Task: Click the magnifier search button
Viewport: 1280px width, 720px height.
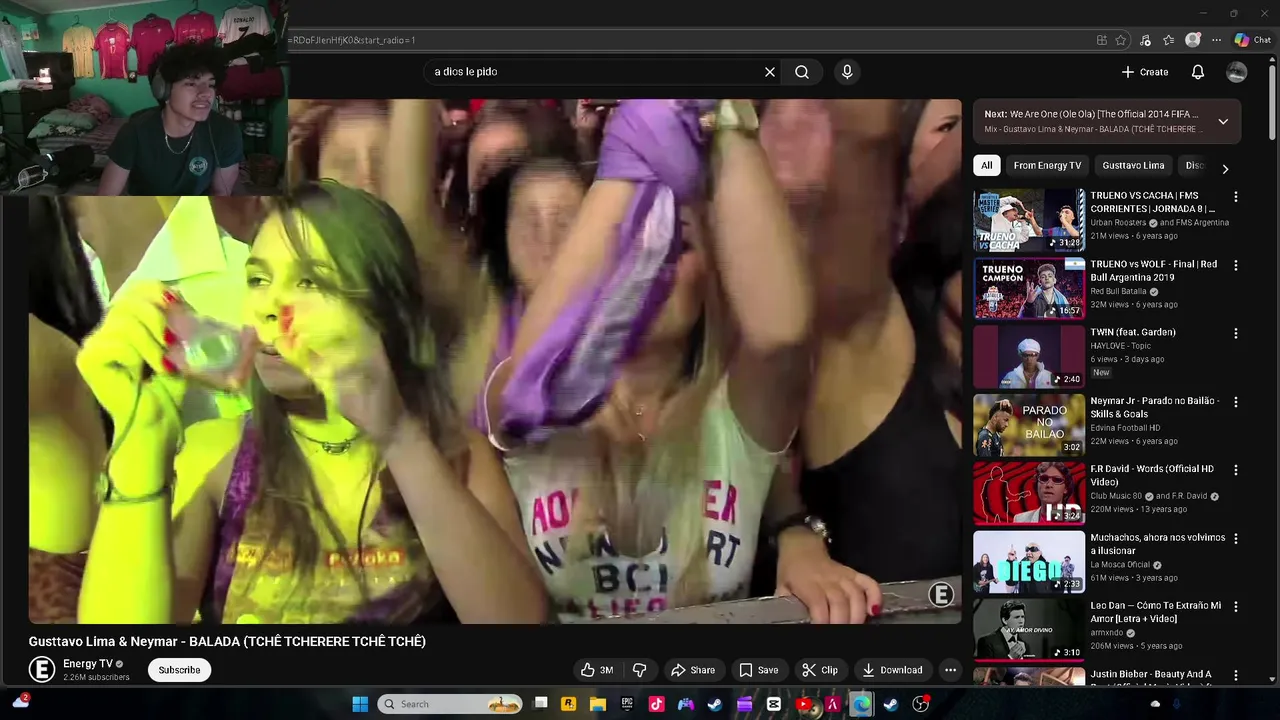Action: click(802, 72)
